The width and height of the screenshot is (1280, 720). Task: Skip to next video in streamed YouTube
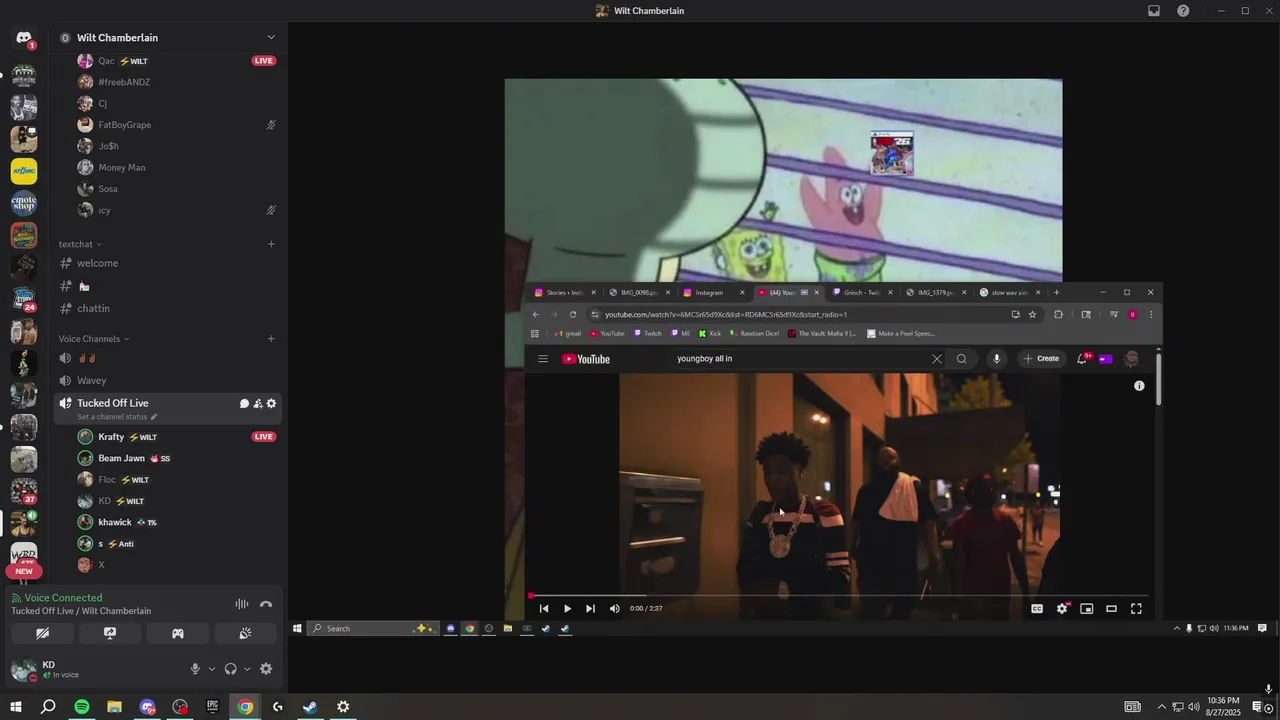[590, 608]
